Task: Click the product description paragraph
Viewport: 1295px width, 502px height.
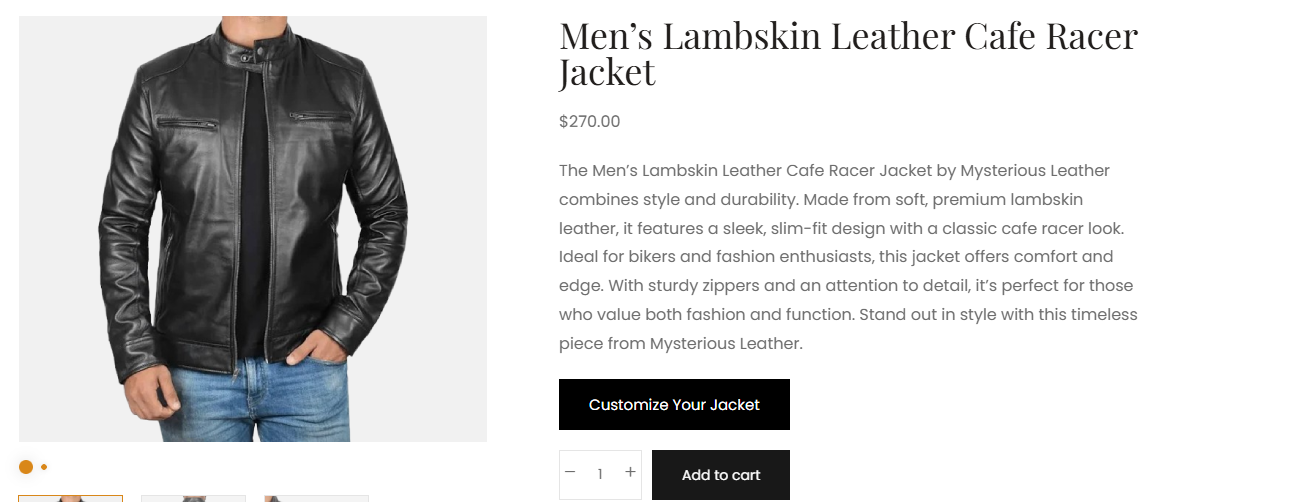Action: (x=849, y=257)
